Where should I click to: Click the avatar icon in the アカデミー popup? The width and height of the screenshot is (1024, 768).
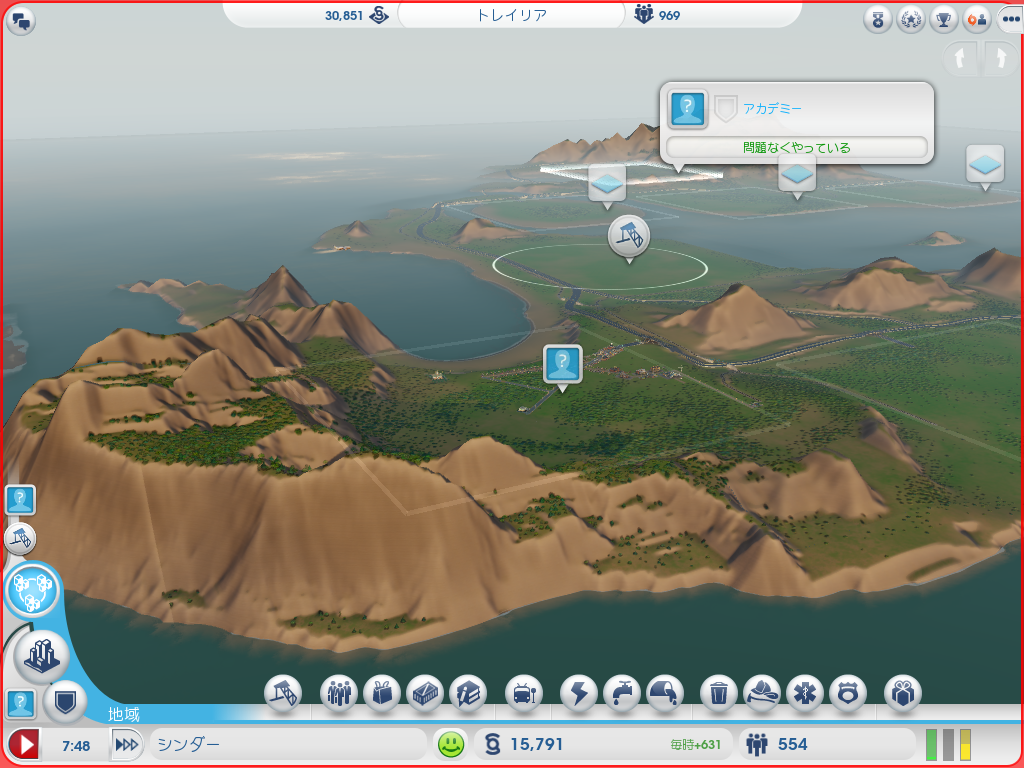click(x=688, y=108)
